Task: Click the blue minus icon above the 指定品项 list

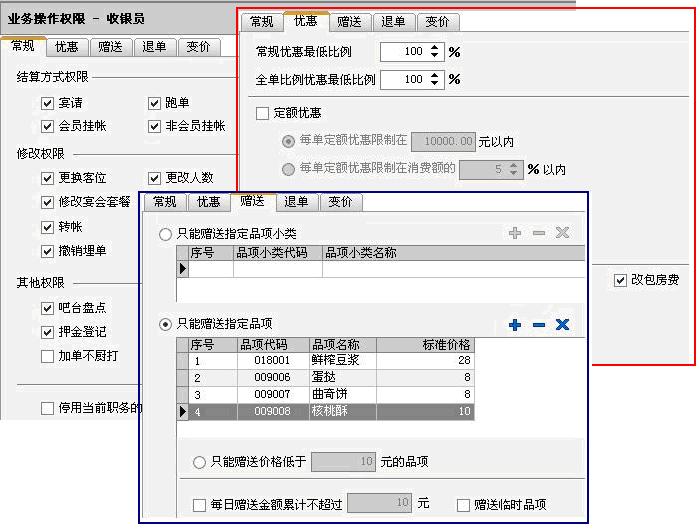Action: [x=538, y=325]
